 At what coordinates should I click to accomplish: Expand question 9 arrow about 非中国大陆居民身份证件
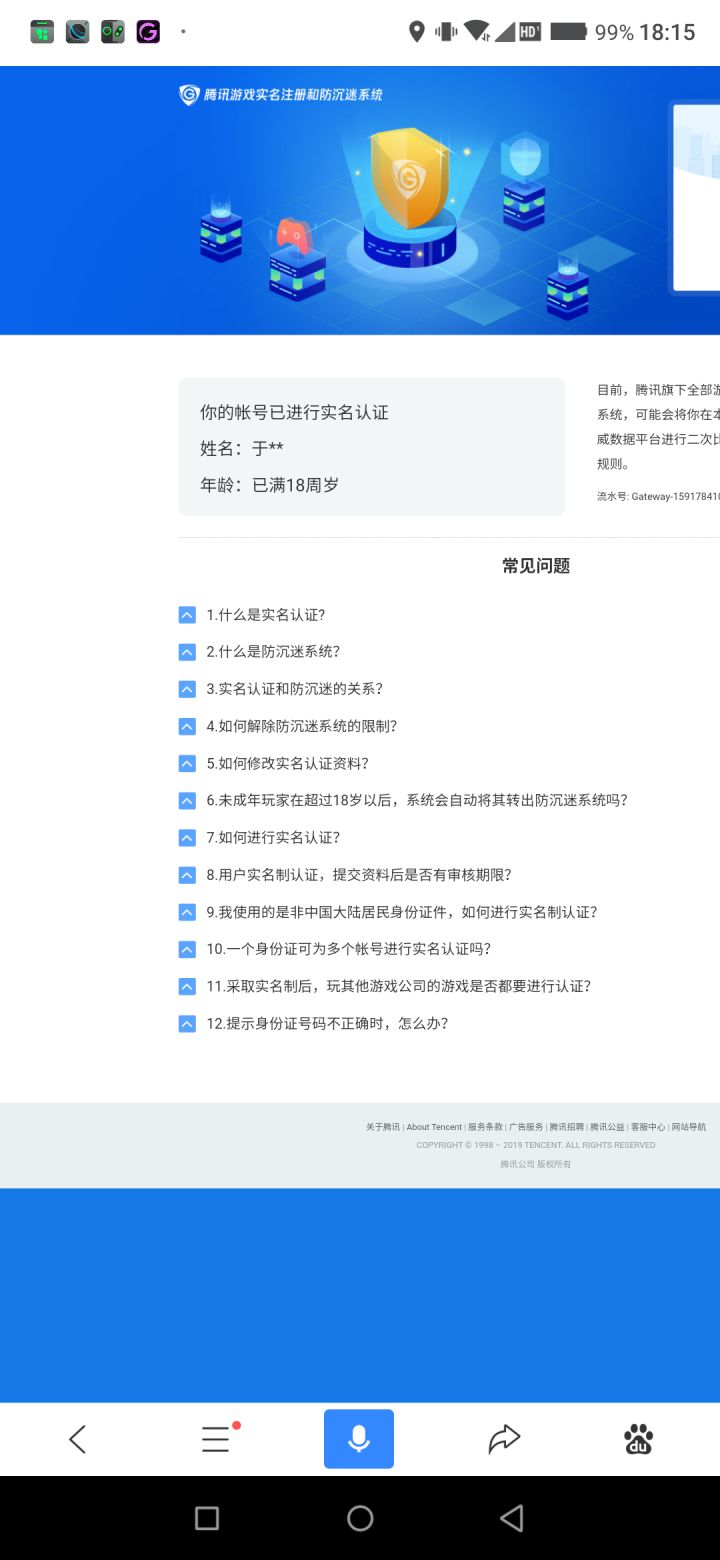click(187, 912)
